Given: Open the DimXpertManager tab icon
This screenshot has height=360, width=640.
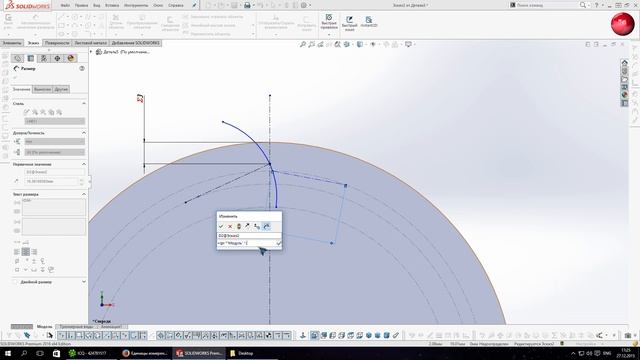Looking at the screenshot, I should click(x=57, y=58).
